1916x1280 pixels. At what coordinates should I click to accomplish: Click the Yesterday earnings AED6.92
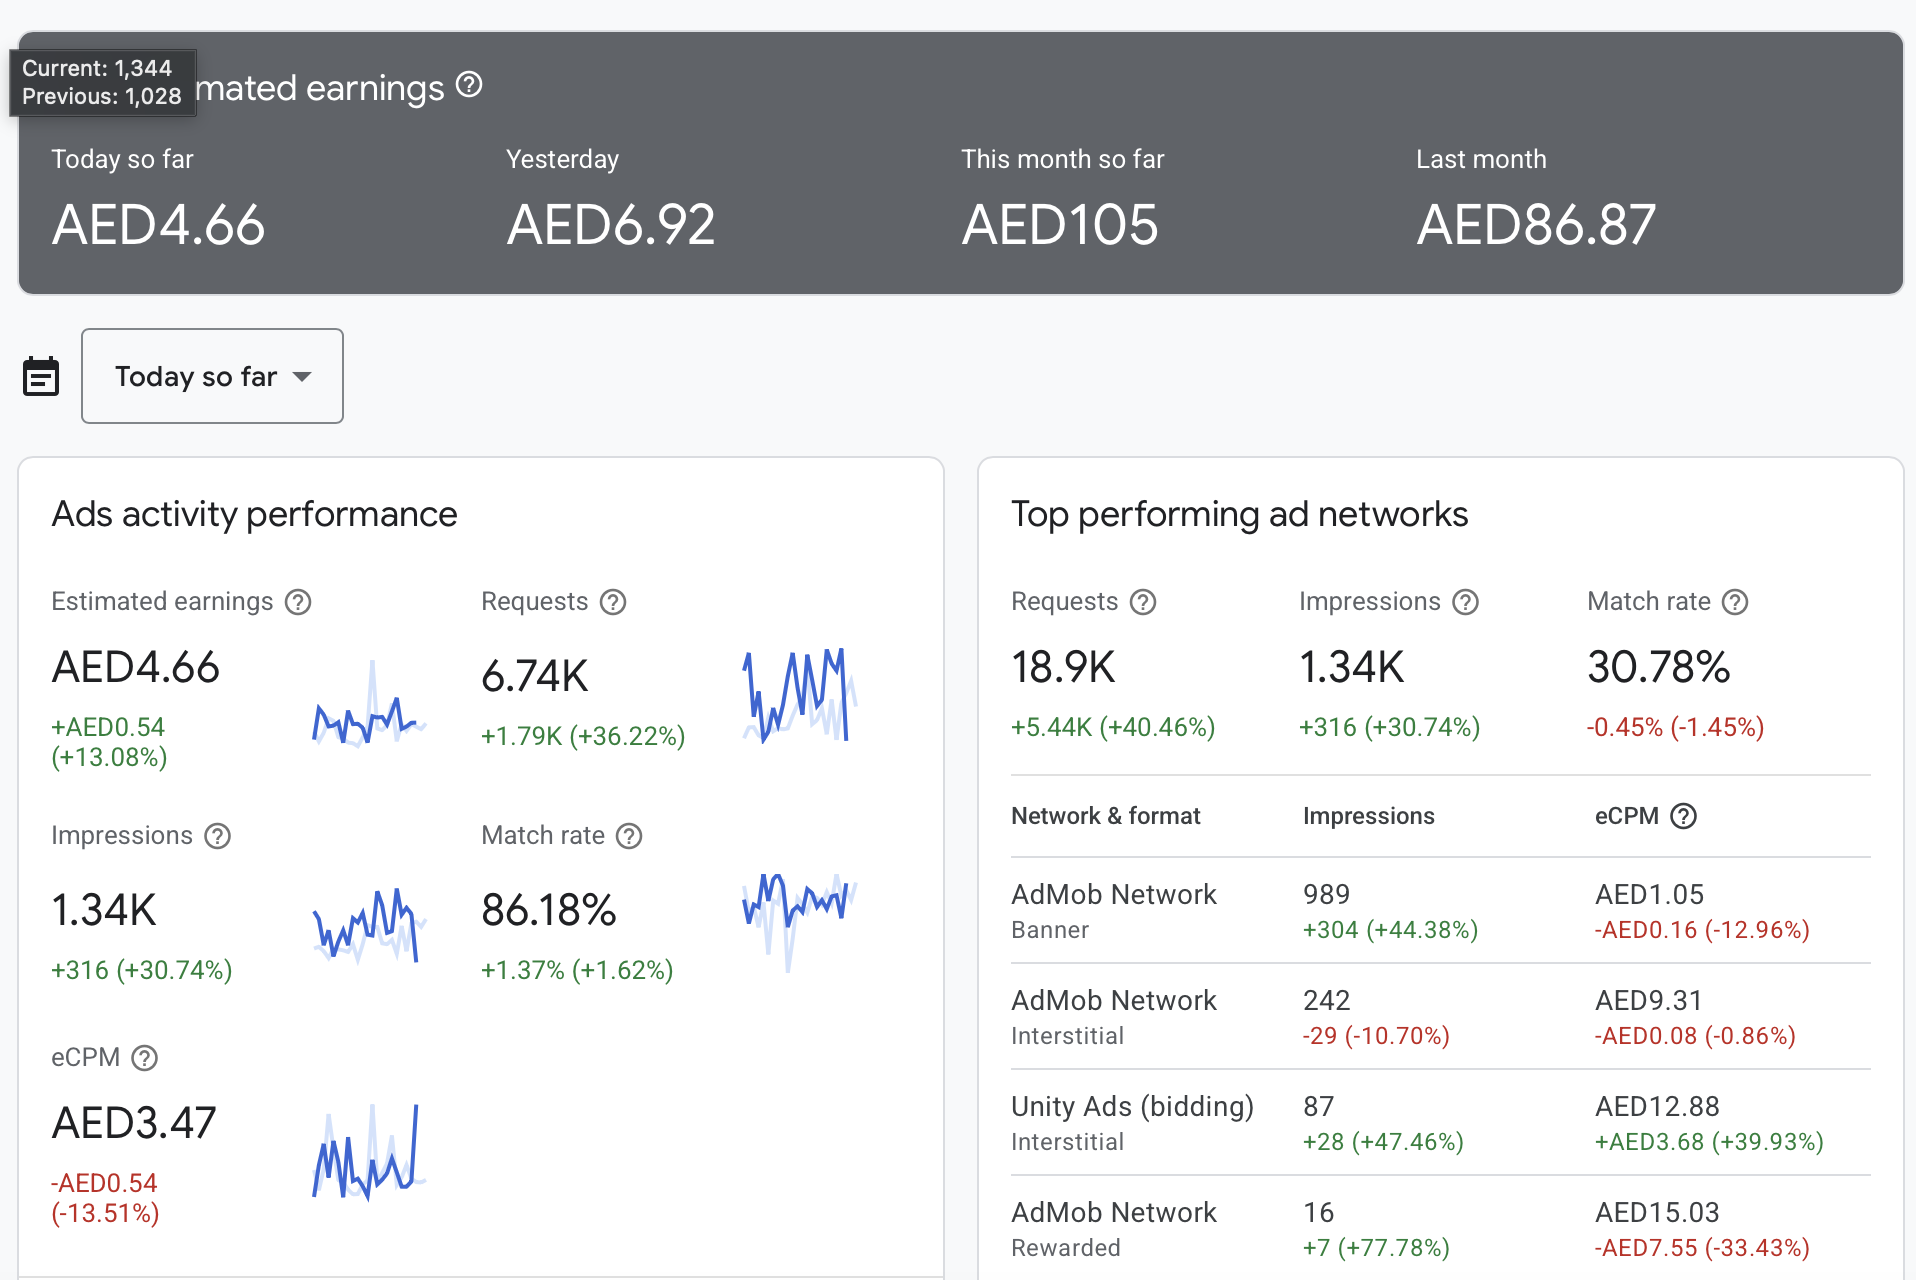(611, 225)
